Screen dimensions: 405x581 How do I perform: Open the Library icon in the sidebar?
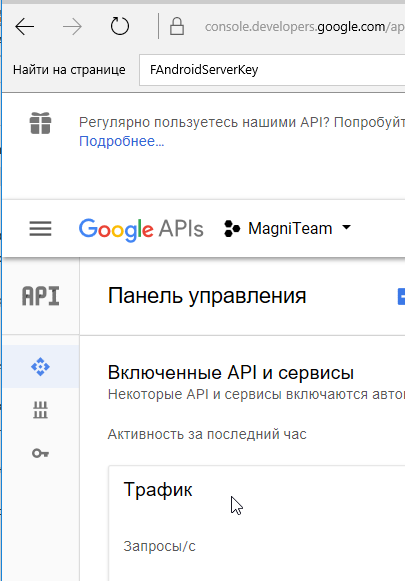point(40,410)
